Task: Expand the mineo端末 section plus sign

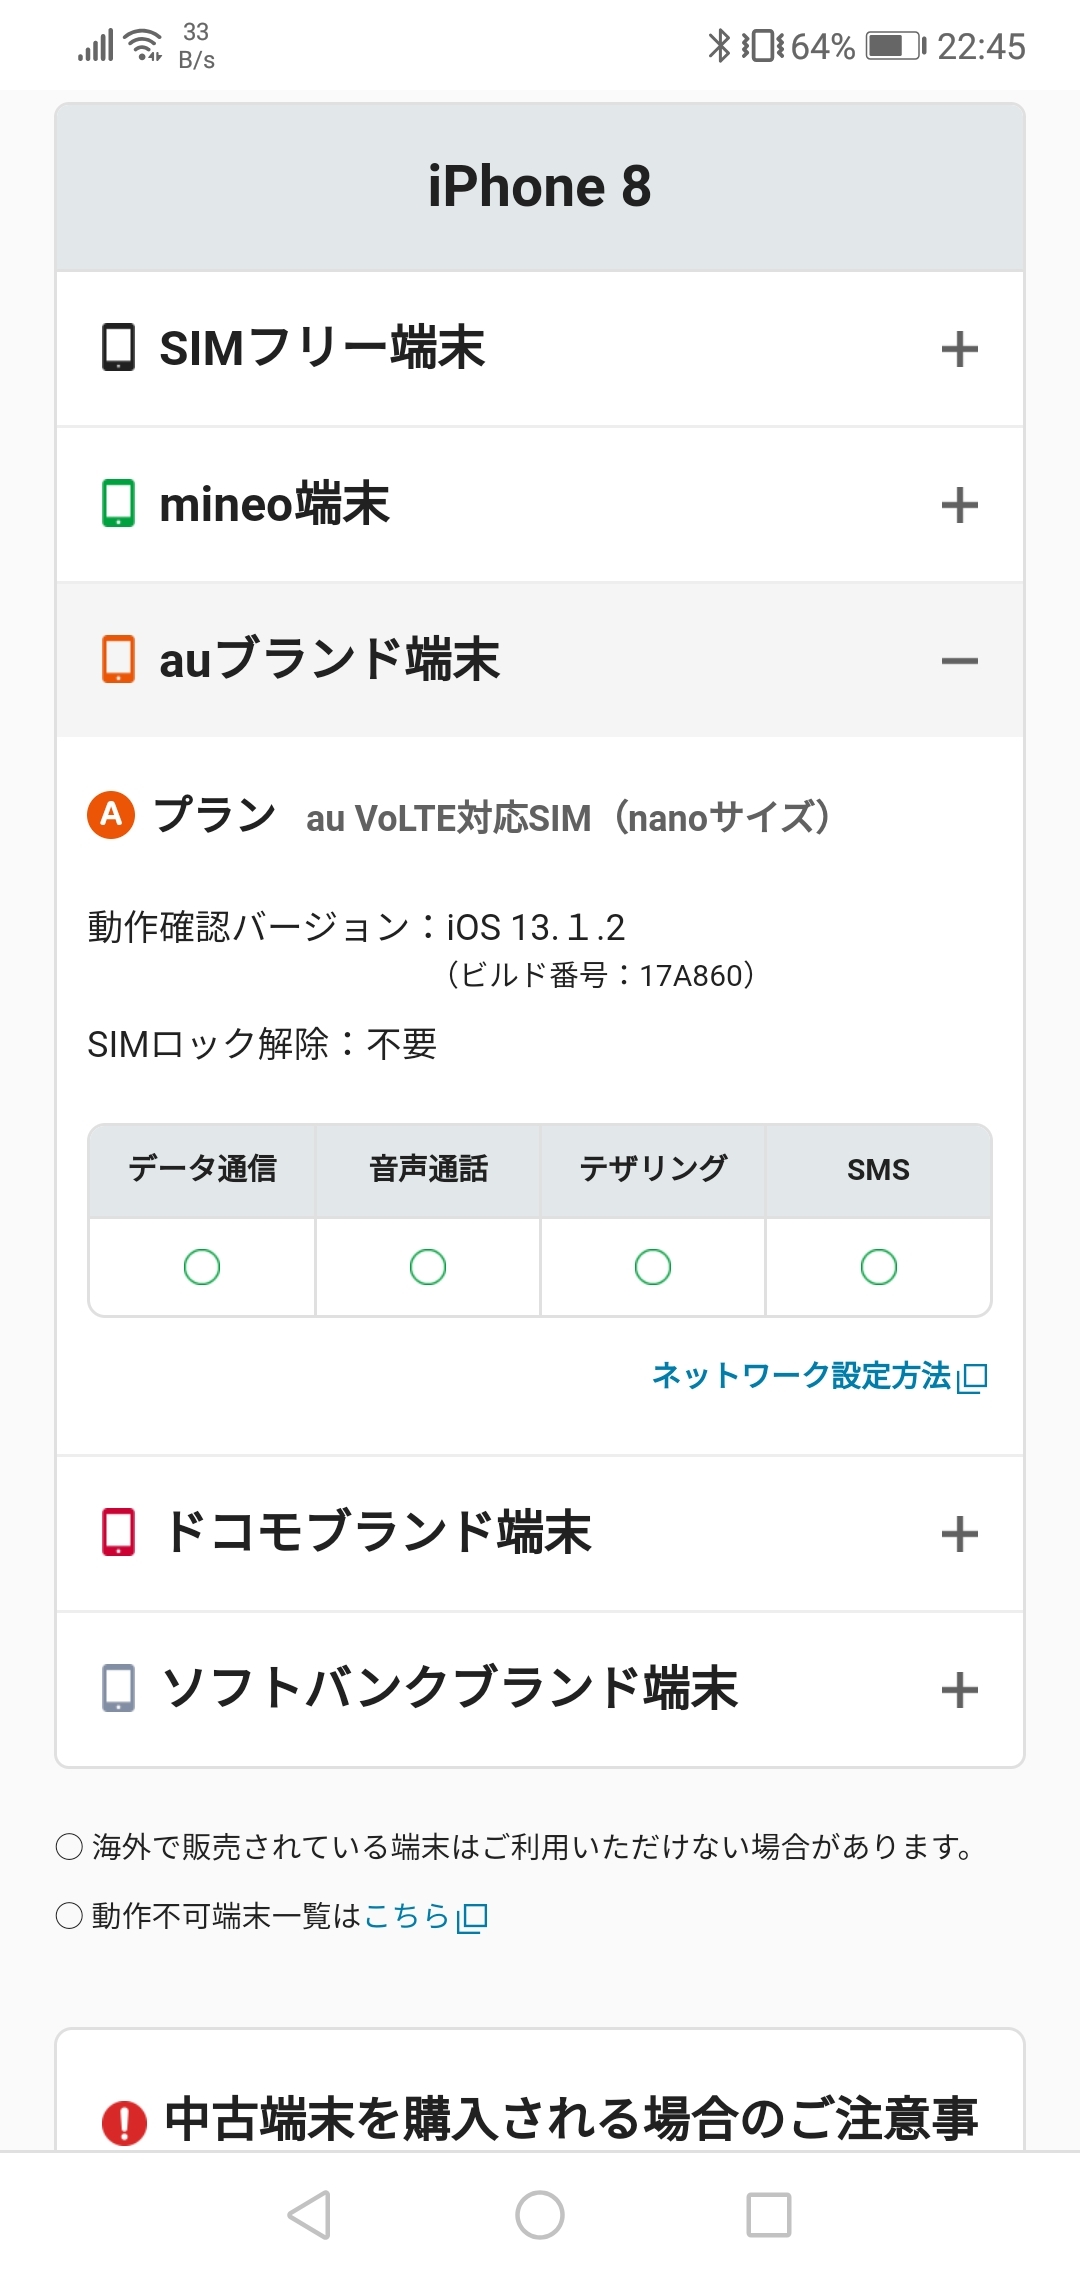Action: click(x=959, y=505)
